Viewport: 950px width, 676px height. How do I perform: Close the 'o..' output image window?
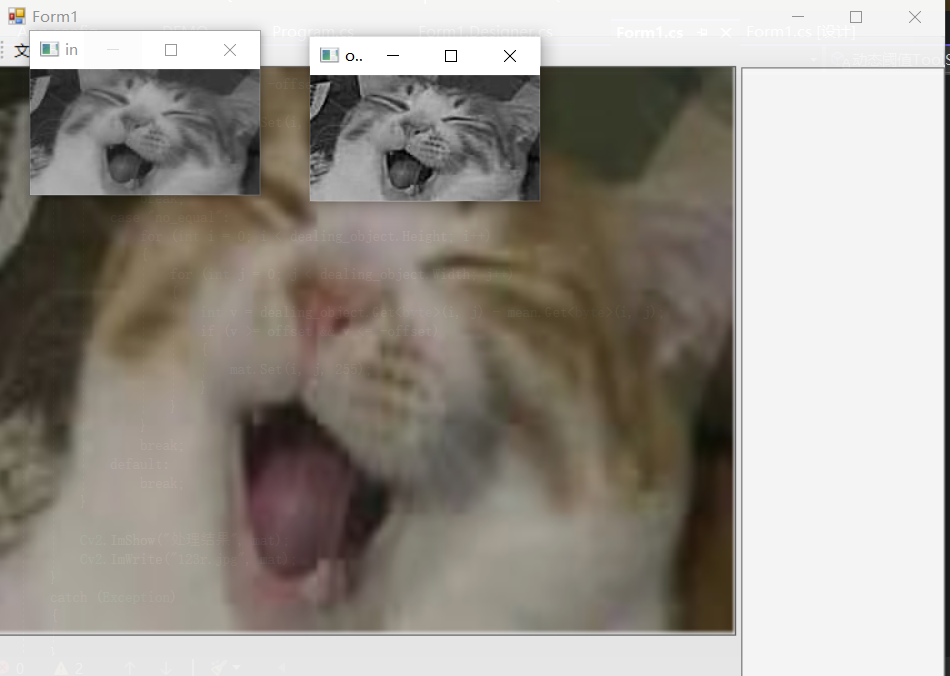tap(510, 56)
